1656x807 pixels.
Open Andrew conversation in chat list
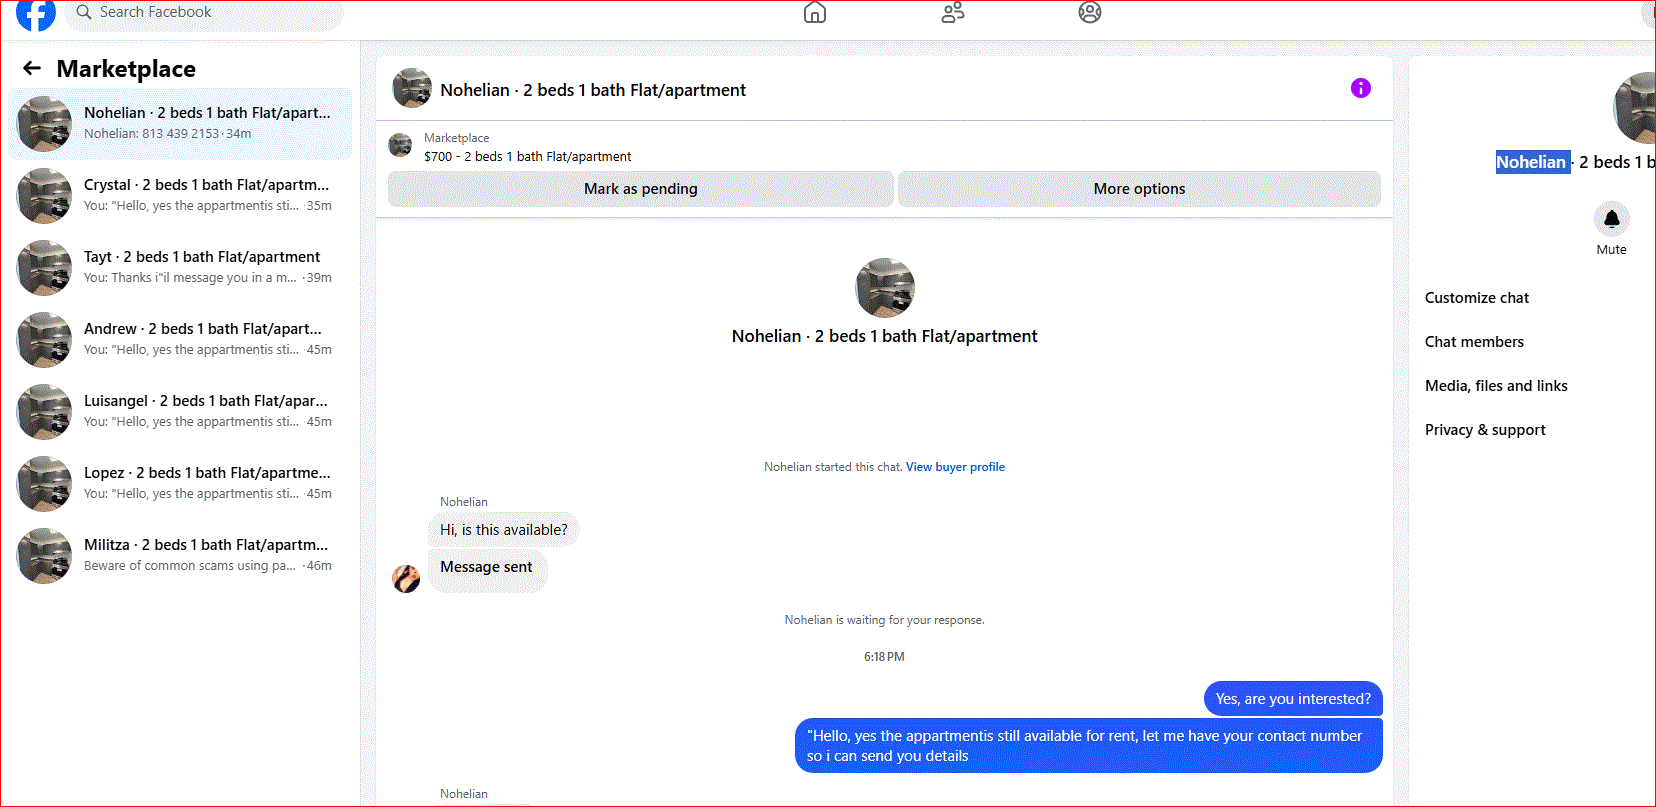pyautogui.click(x=180, y=340)
